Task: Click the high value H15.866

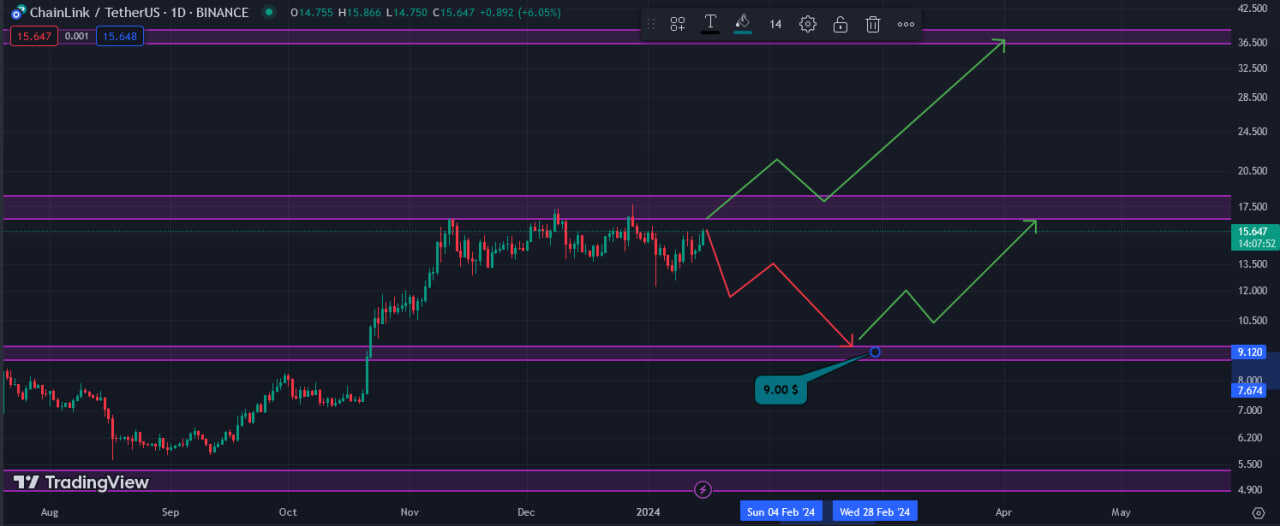Action: (x=362, y=13)
